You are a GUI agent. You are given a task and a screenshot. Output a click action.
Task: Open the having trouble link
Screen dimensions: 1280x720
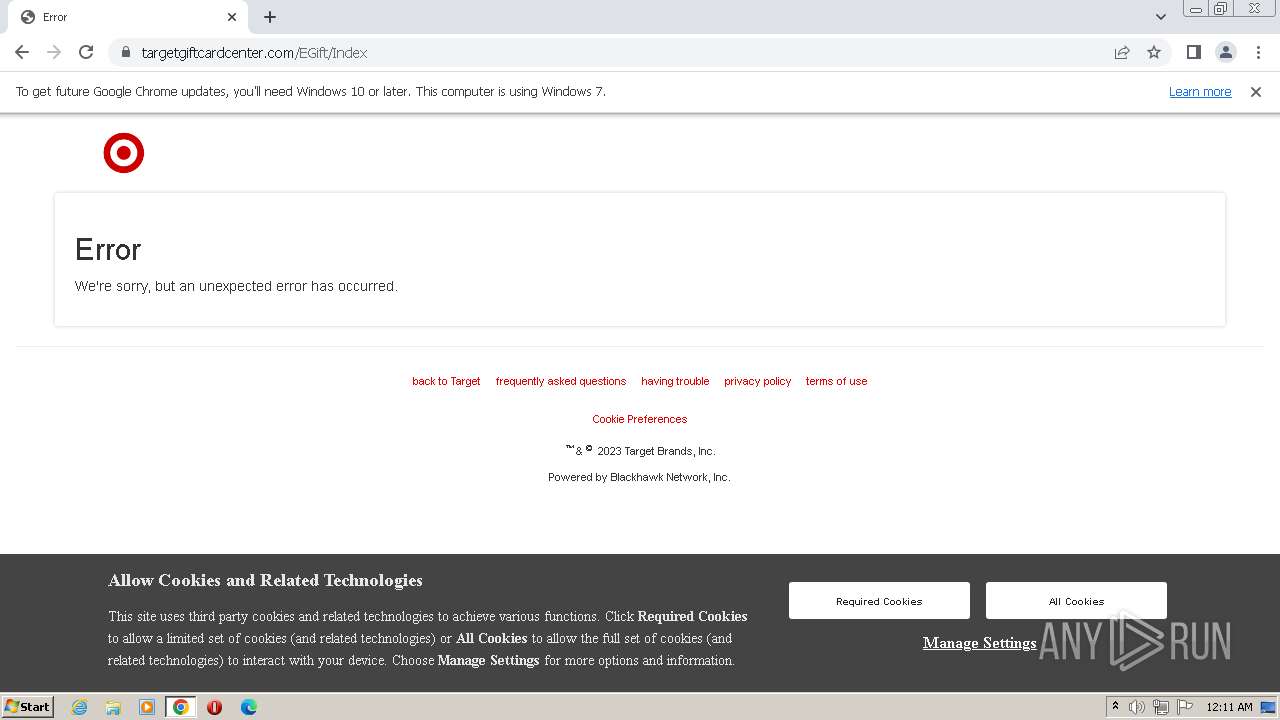[675, 381]
